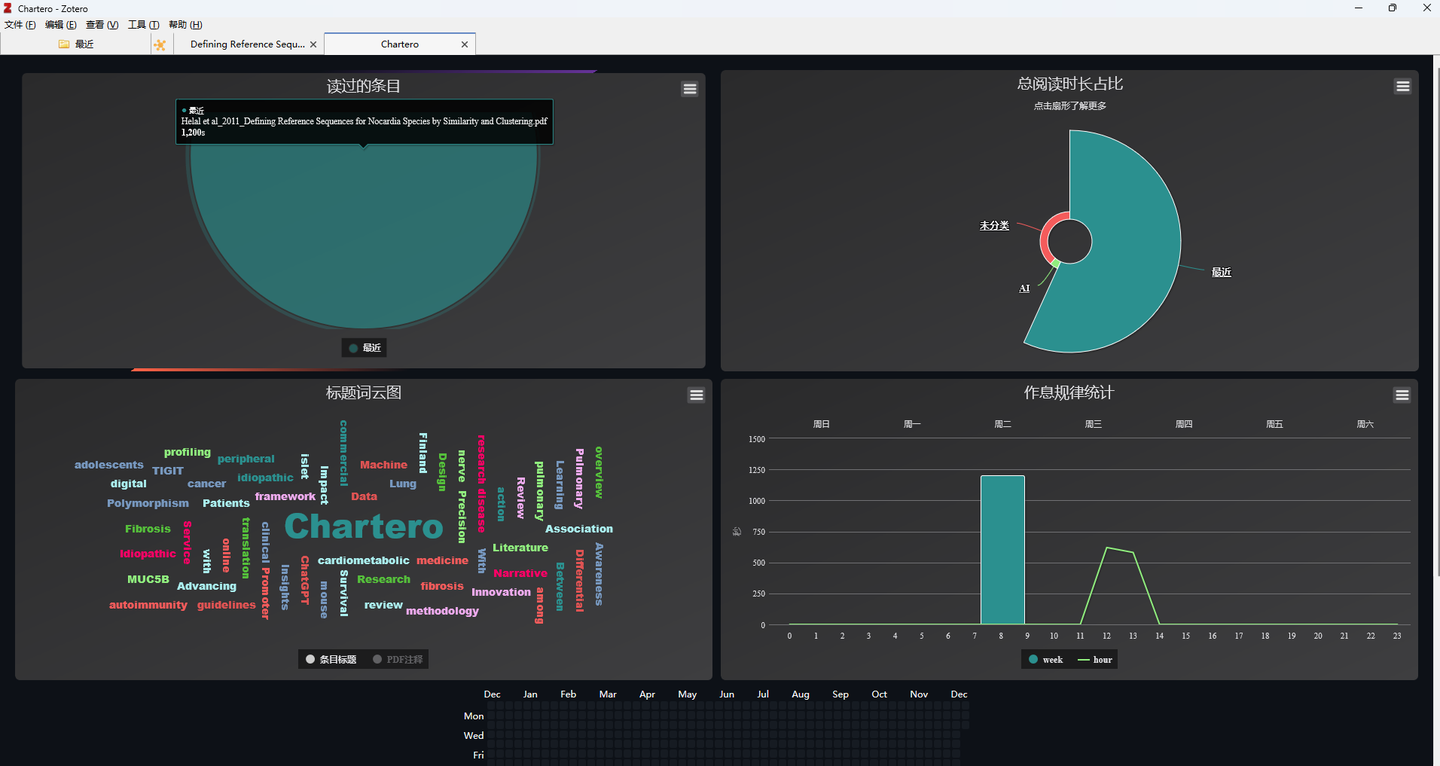Click the word Fibrosis in the word cloud
1440x766 pixels.
click(148, 529)
